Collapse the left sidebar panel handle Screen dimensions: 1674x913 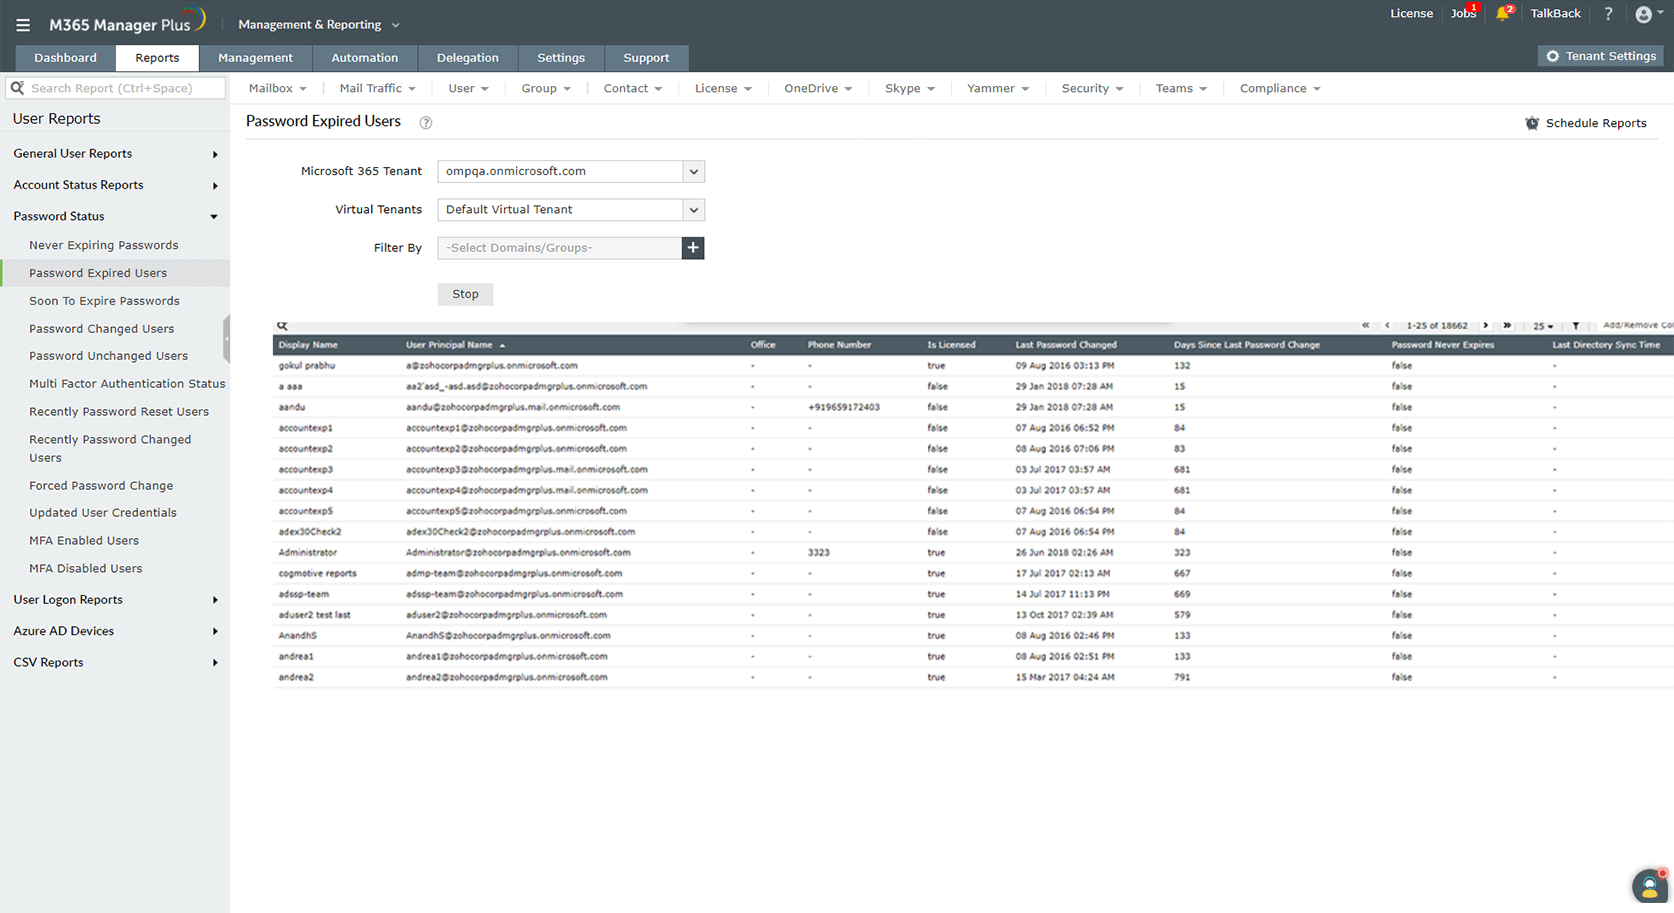click(227, 338)
